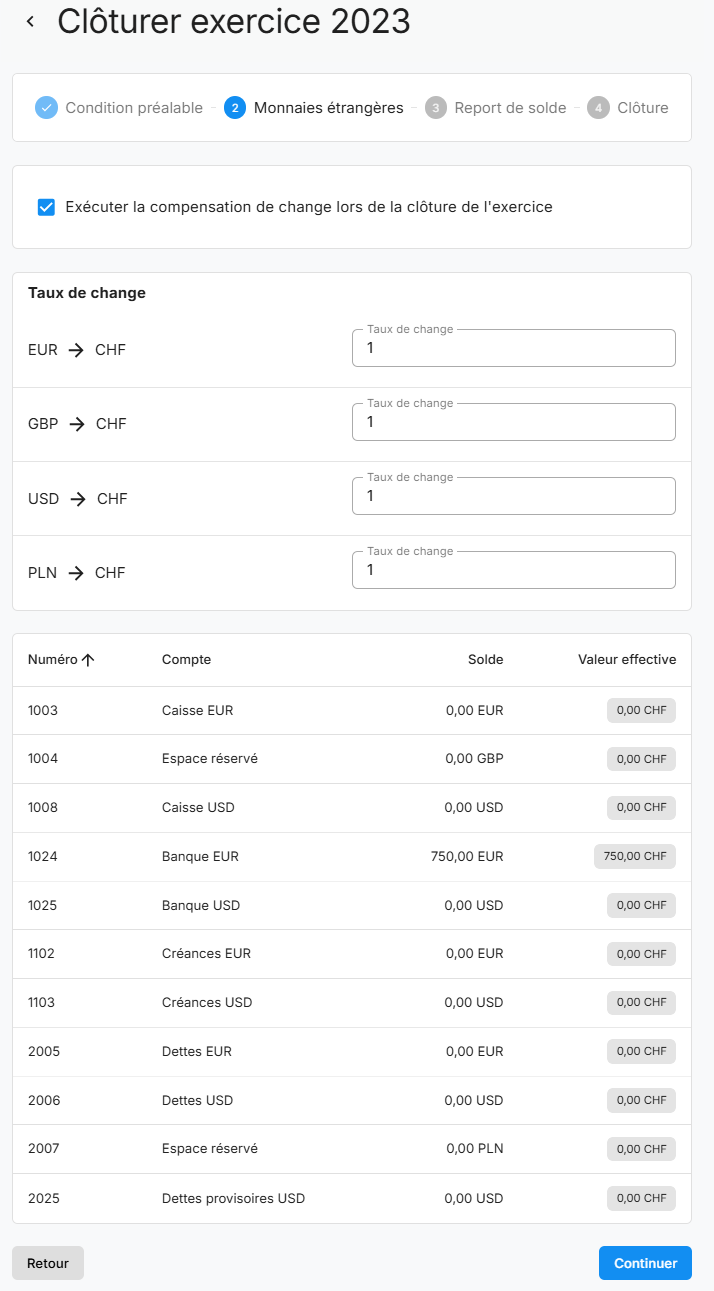Click the EUR to CHF exchange rate field
The width and height of the screenshot is (714, 1291).
(513, 348)
